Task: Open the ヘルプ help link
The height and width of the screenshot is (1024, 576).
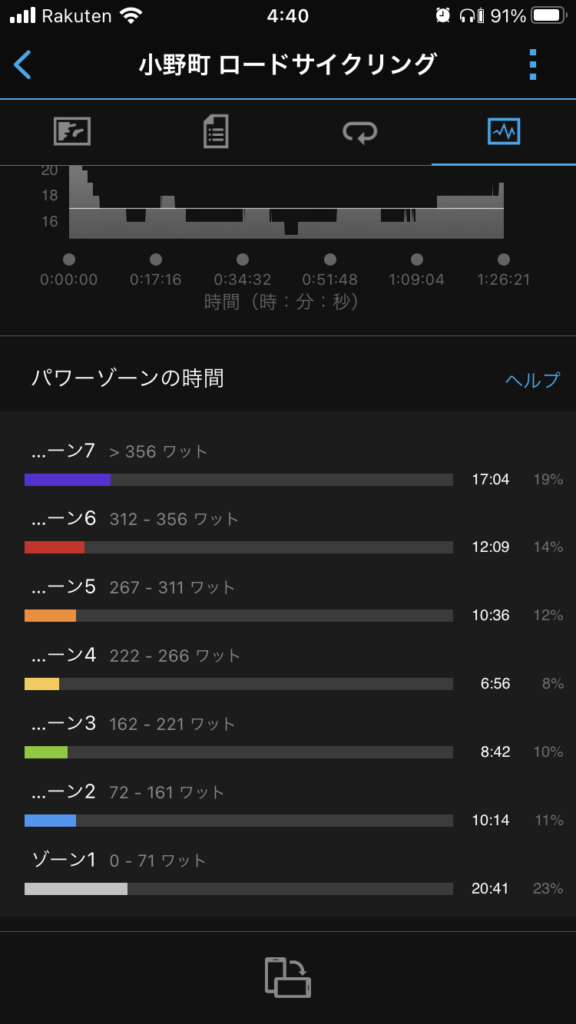Action: click(x=532, y=379)
